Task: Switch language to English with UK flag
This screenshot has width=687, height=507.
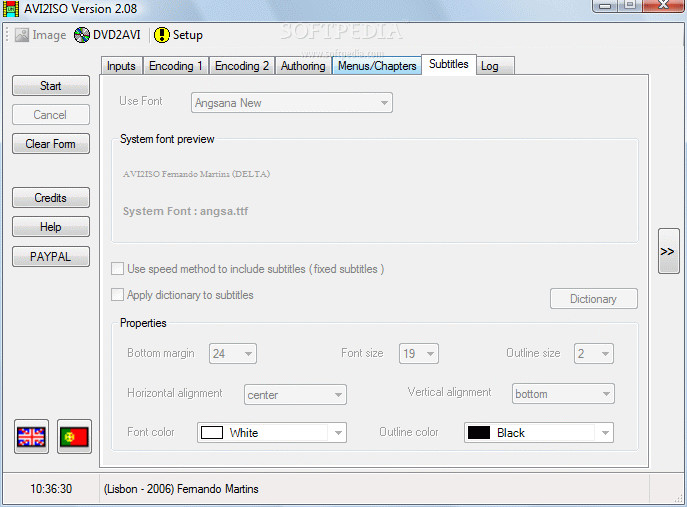Action: tap(31, 437)
